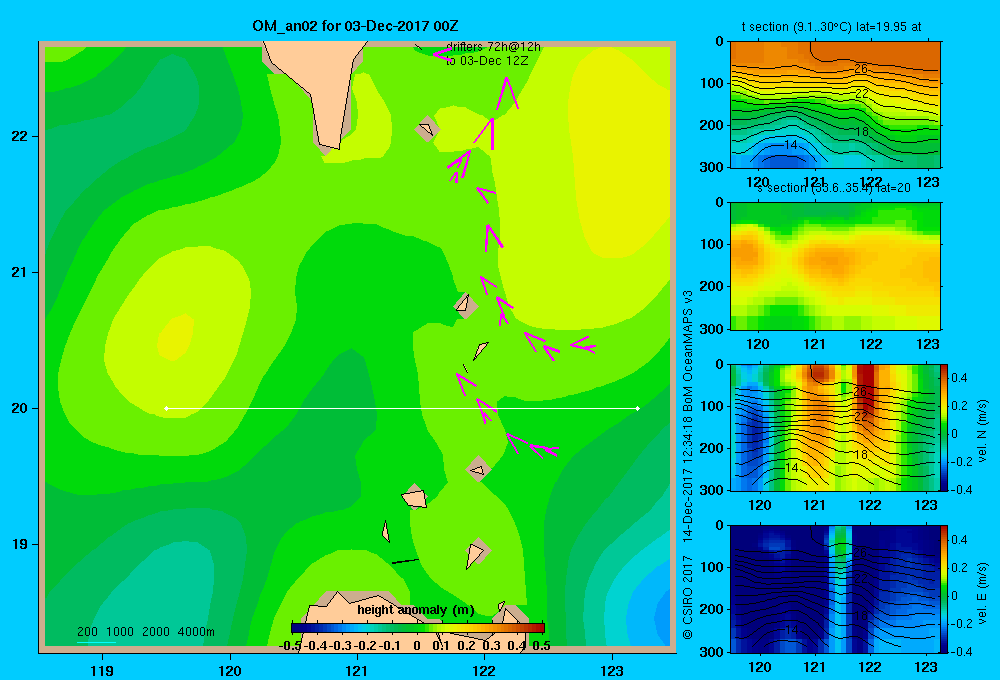This screenshot has height=680, width=1000.
Task: Select the 'vel. N (m/s)' axis label
Action: (x=982, y=431)
